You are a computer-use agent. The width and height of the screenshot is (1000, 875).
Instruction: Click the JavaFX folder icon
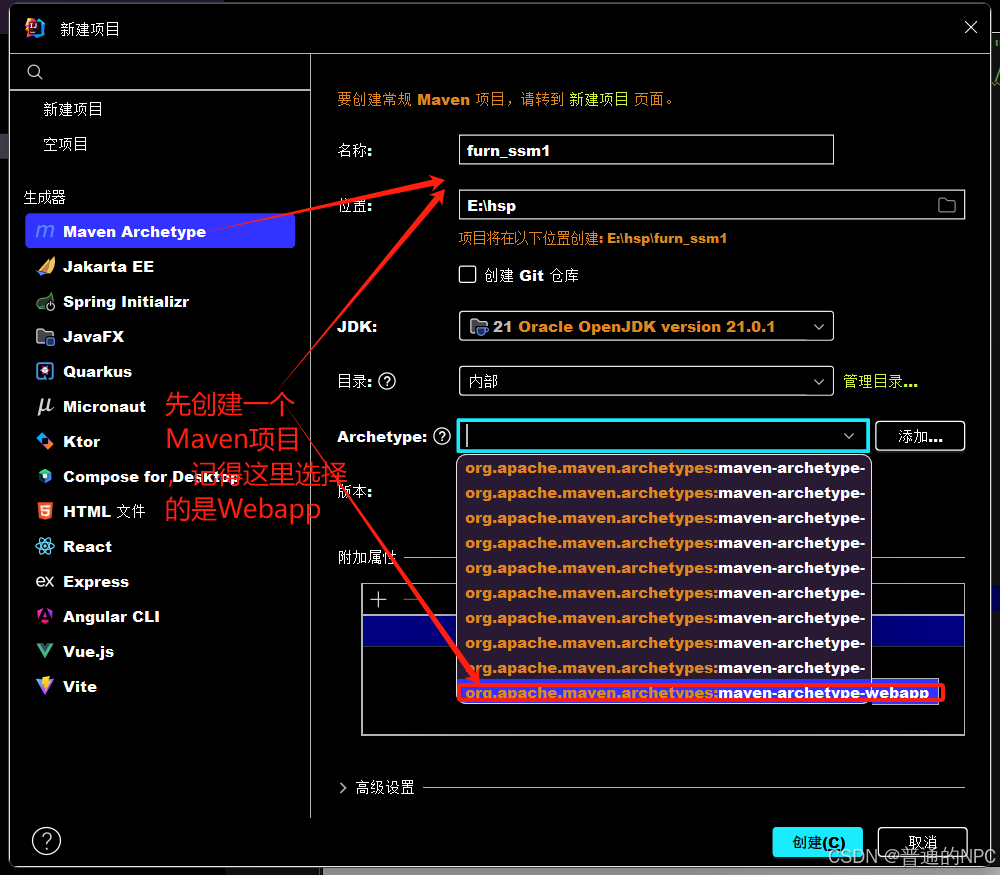tap(45, 337)
